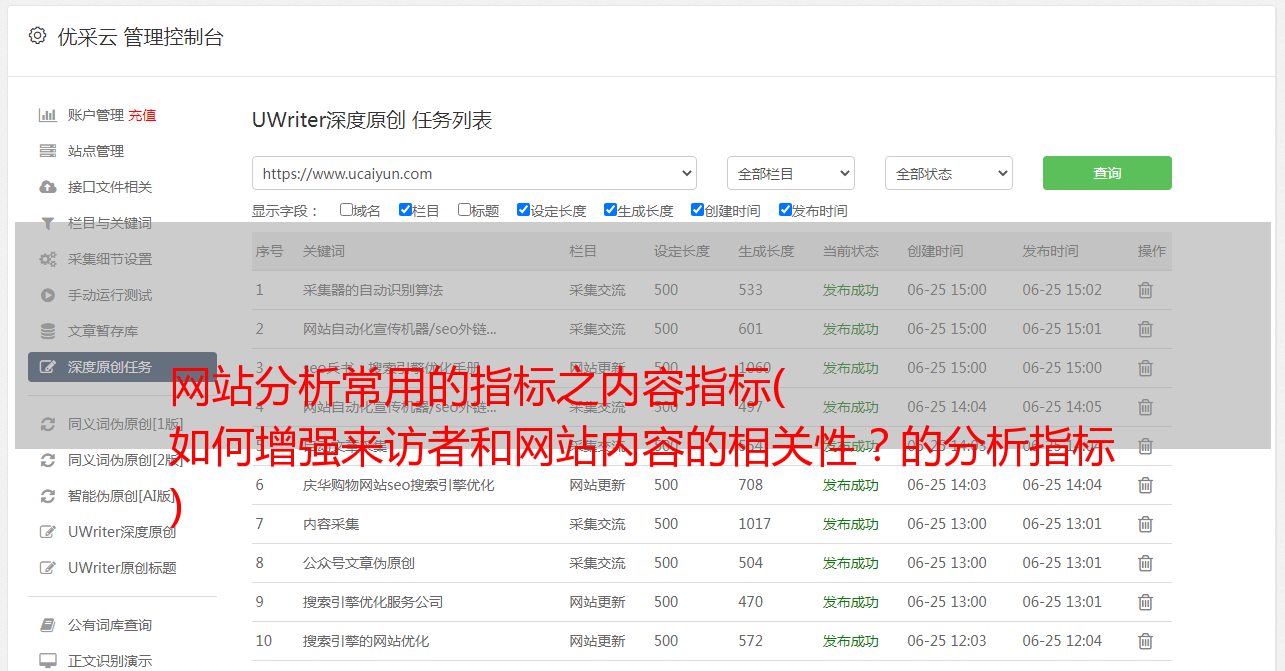Click the 发布时间 column header

(x=1050, y=251)
